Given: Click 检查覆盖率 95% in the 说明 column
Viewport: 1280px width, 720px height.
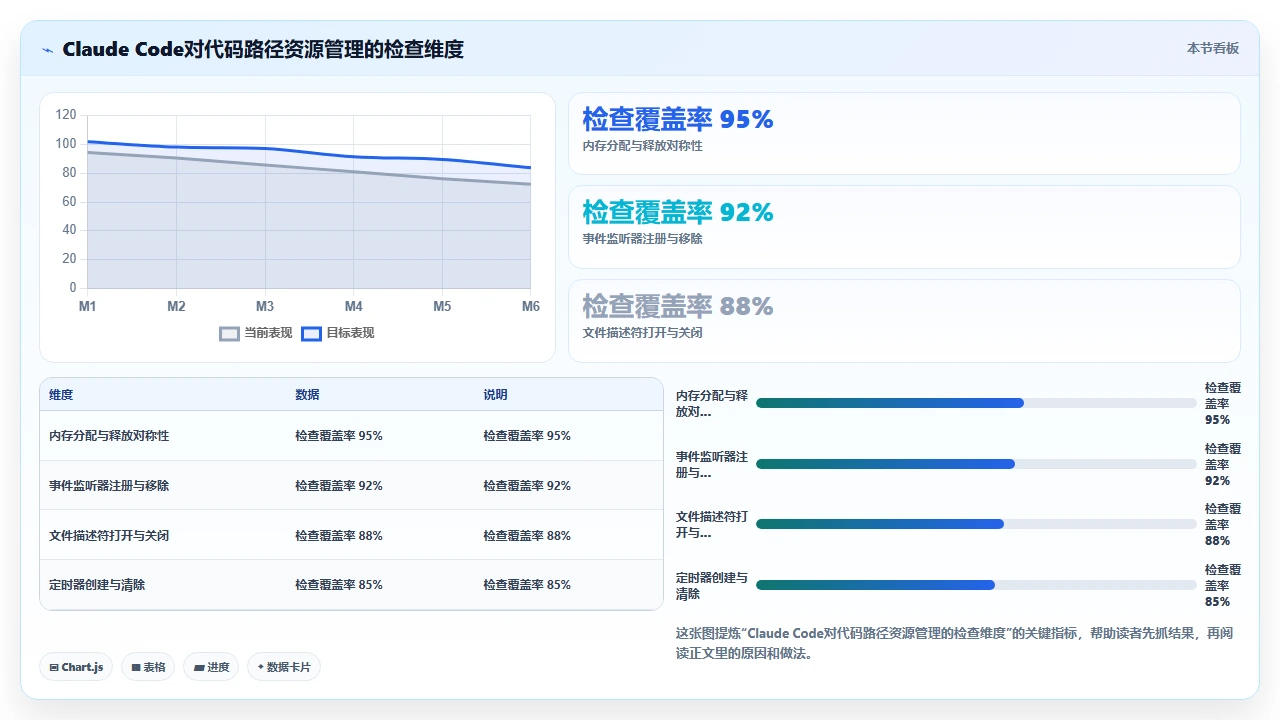Looking at the screenshot, I should pos(527,436).
